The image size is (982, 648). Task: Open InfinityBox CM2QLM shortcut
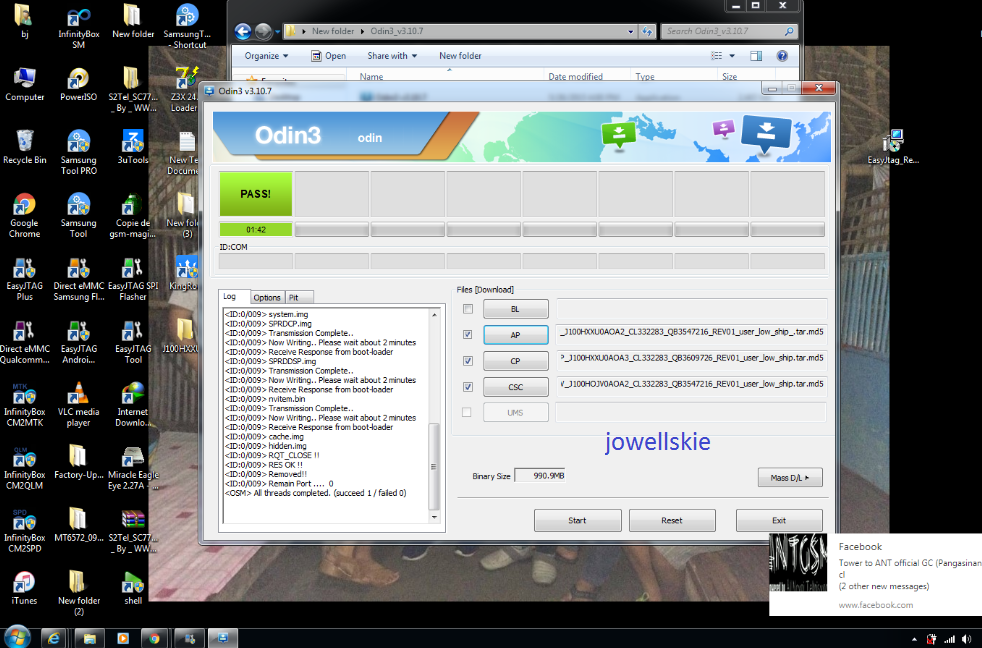[24, 467]
